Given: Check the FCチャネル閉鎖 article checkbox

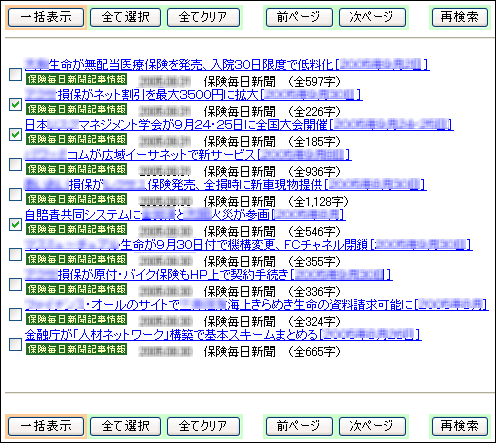Looking at the screenshot, I should click(15, 254).
